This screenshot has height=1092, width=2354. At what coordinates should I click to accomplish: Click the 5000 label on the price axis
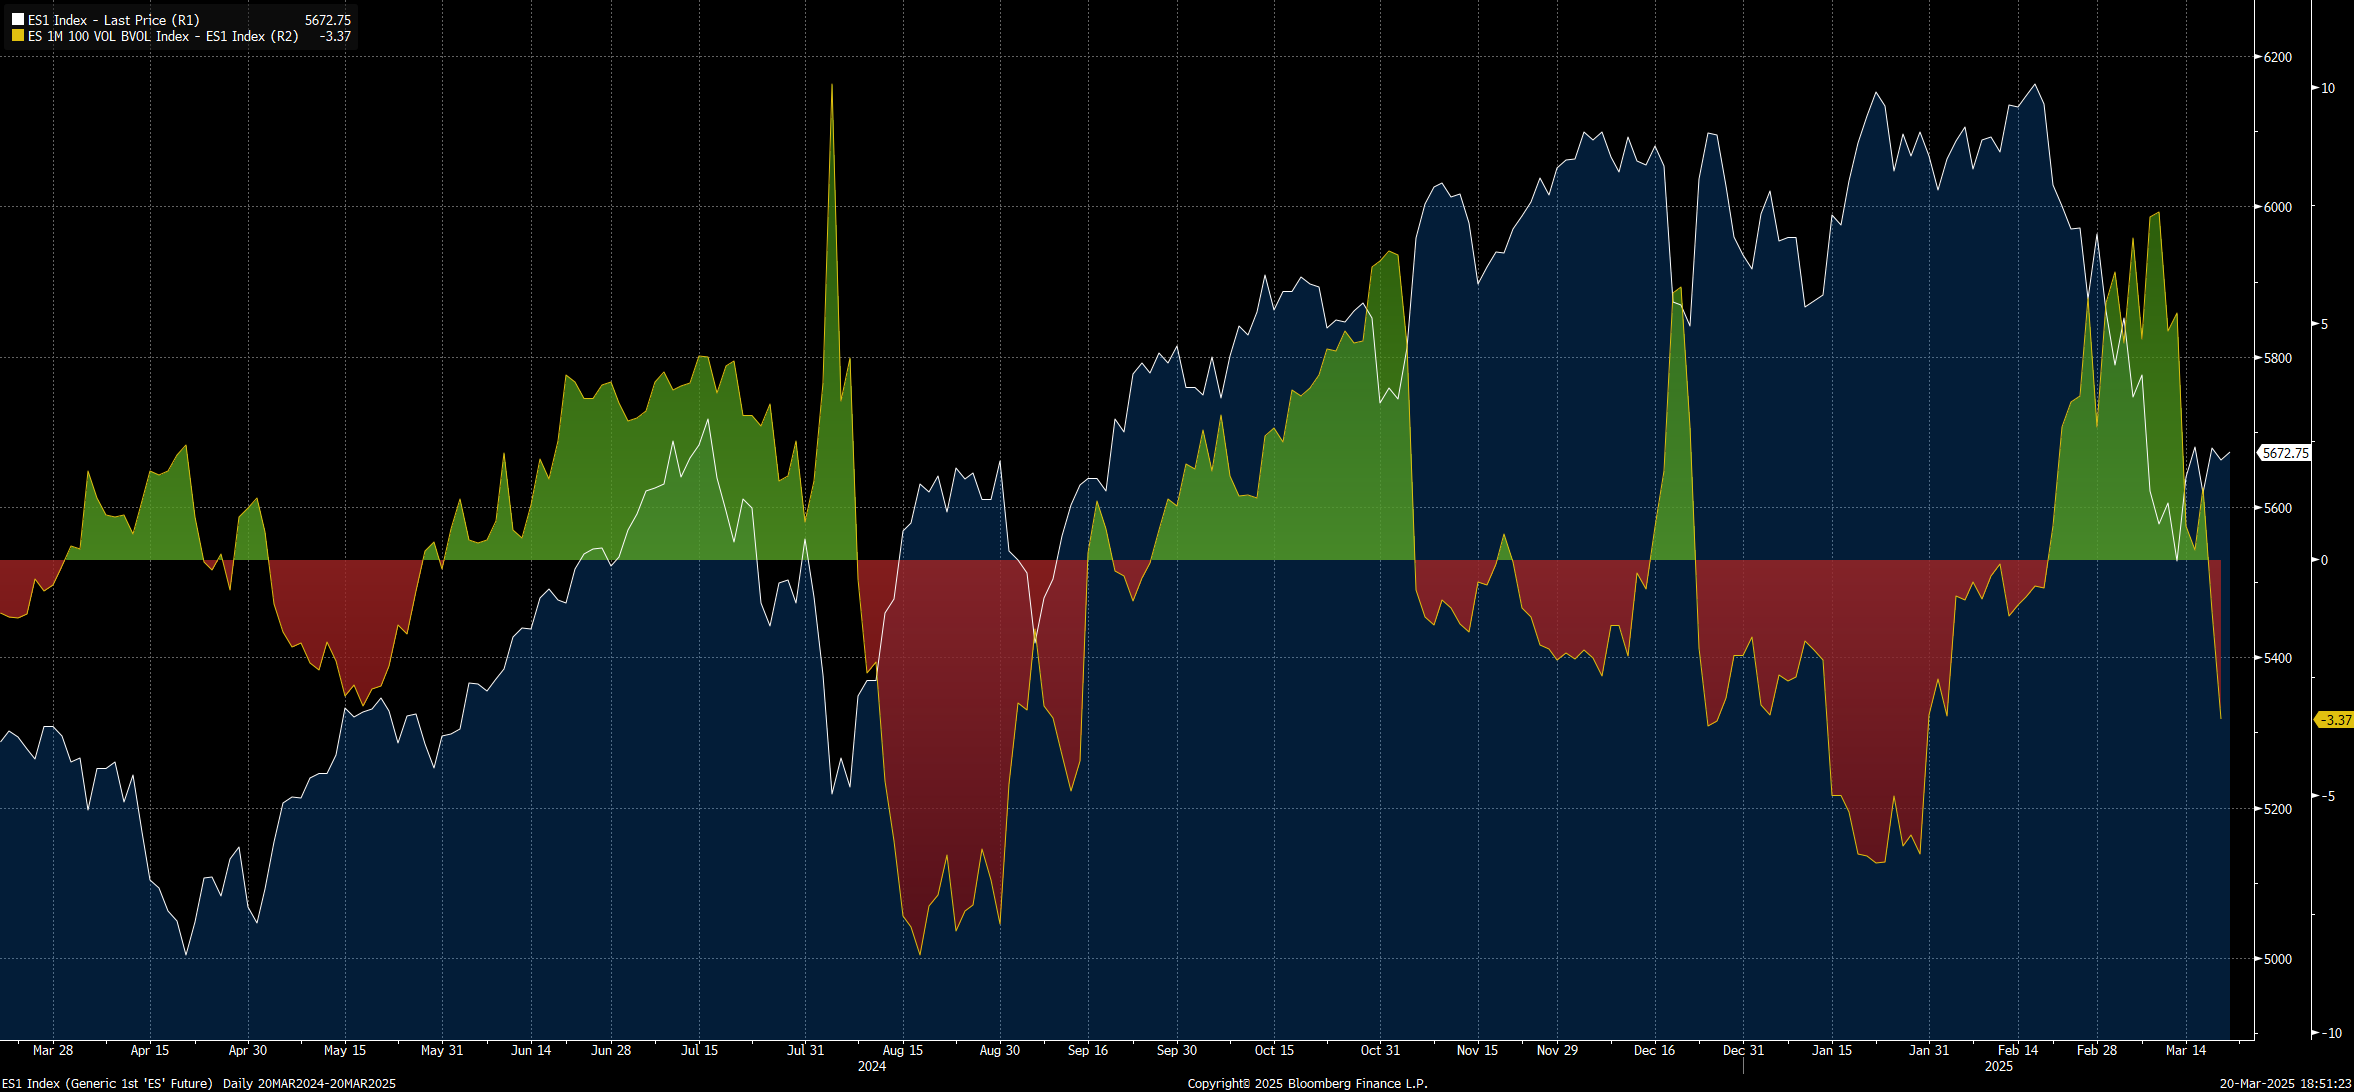pyautogui.click(x=2278, y=959)
